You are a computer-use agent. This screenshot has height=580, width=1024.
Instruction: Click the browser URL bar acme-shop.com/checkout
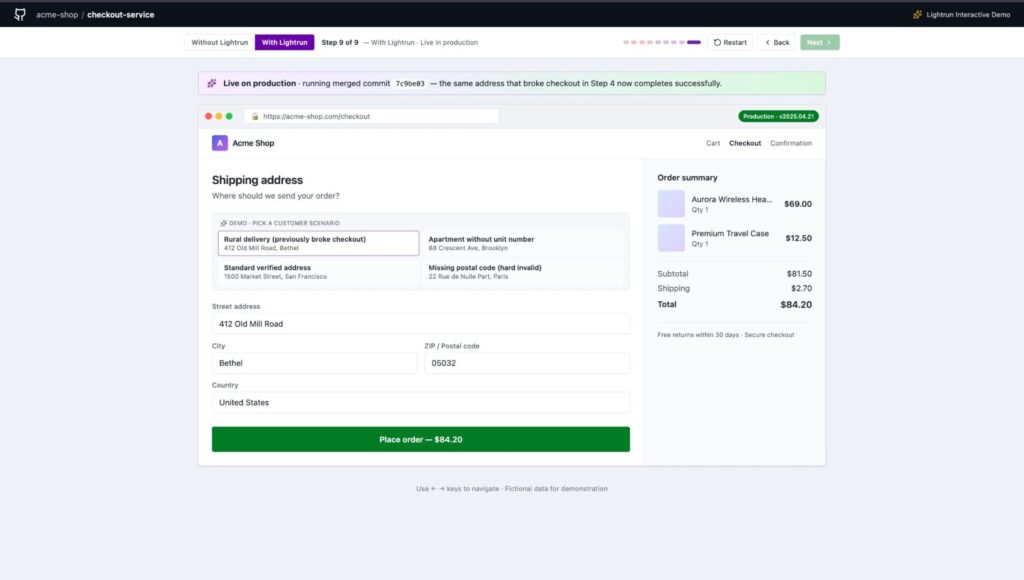tap(371, 116)
